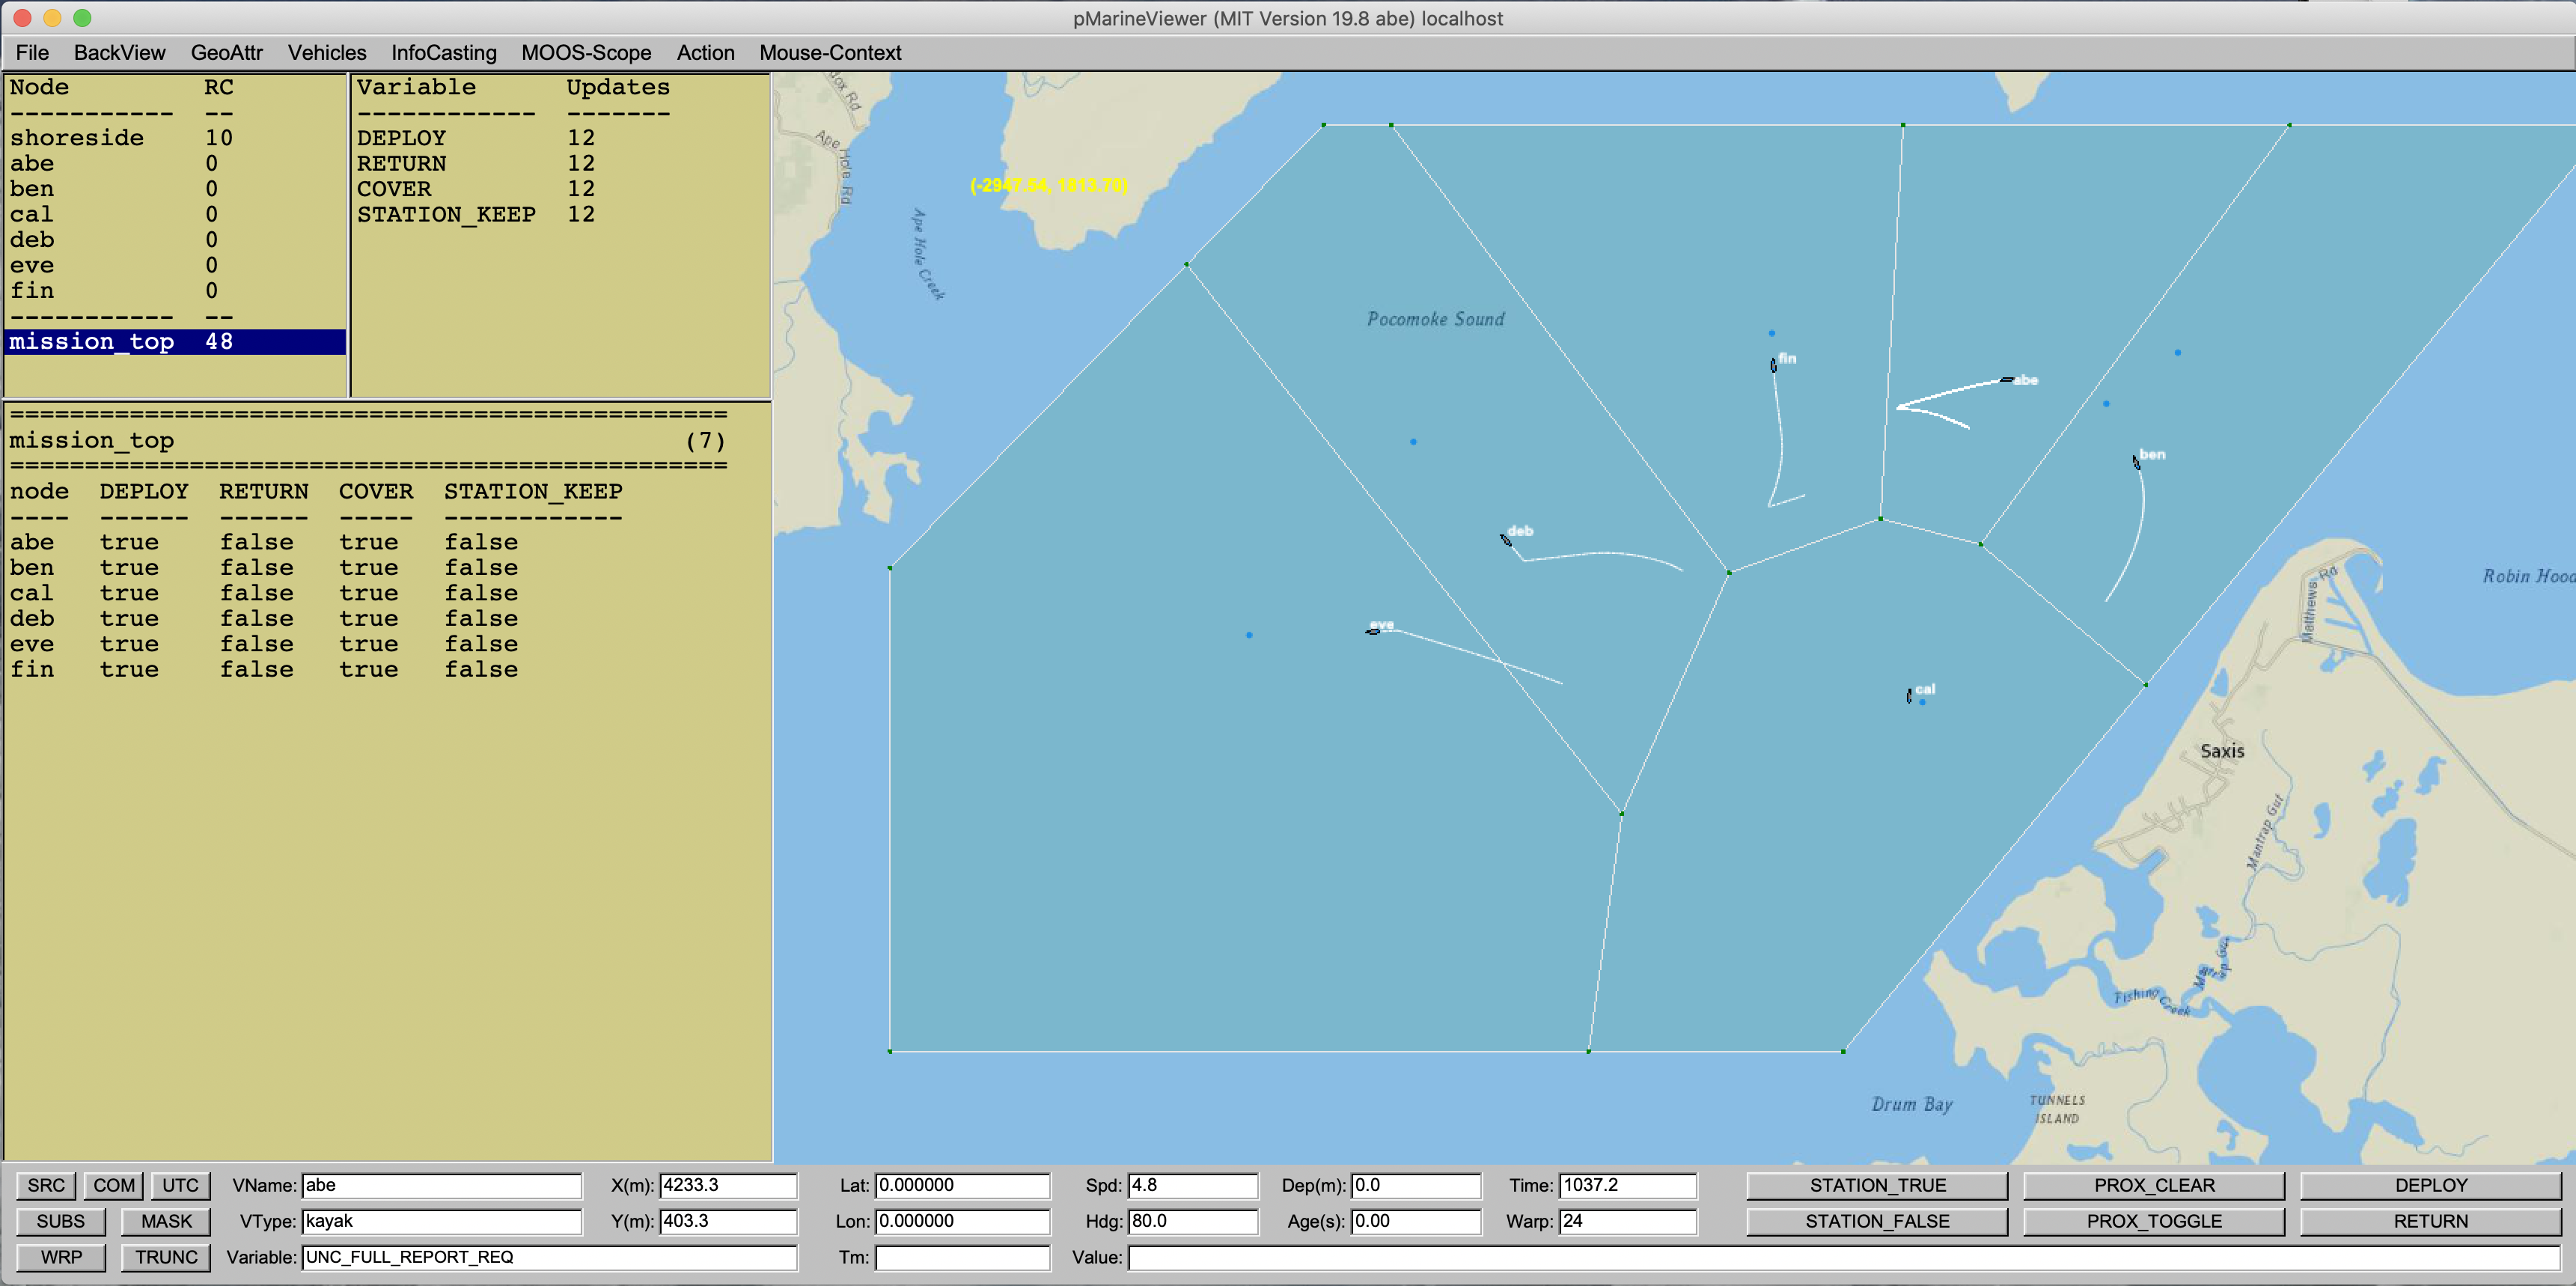Screen dimensions: 2576x1286
Task: Click the DEPLOY button
Action: point(2431,1185)
